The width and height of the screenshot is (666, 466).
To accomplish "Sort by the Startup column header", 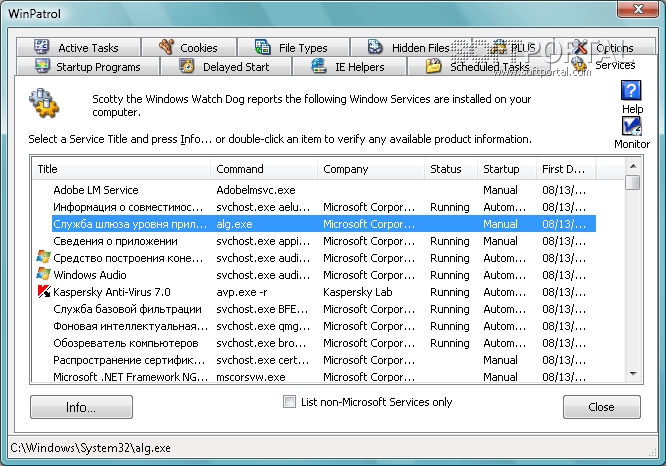I will click(x=507, y=169).
